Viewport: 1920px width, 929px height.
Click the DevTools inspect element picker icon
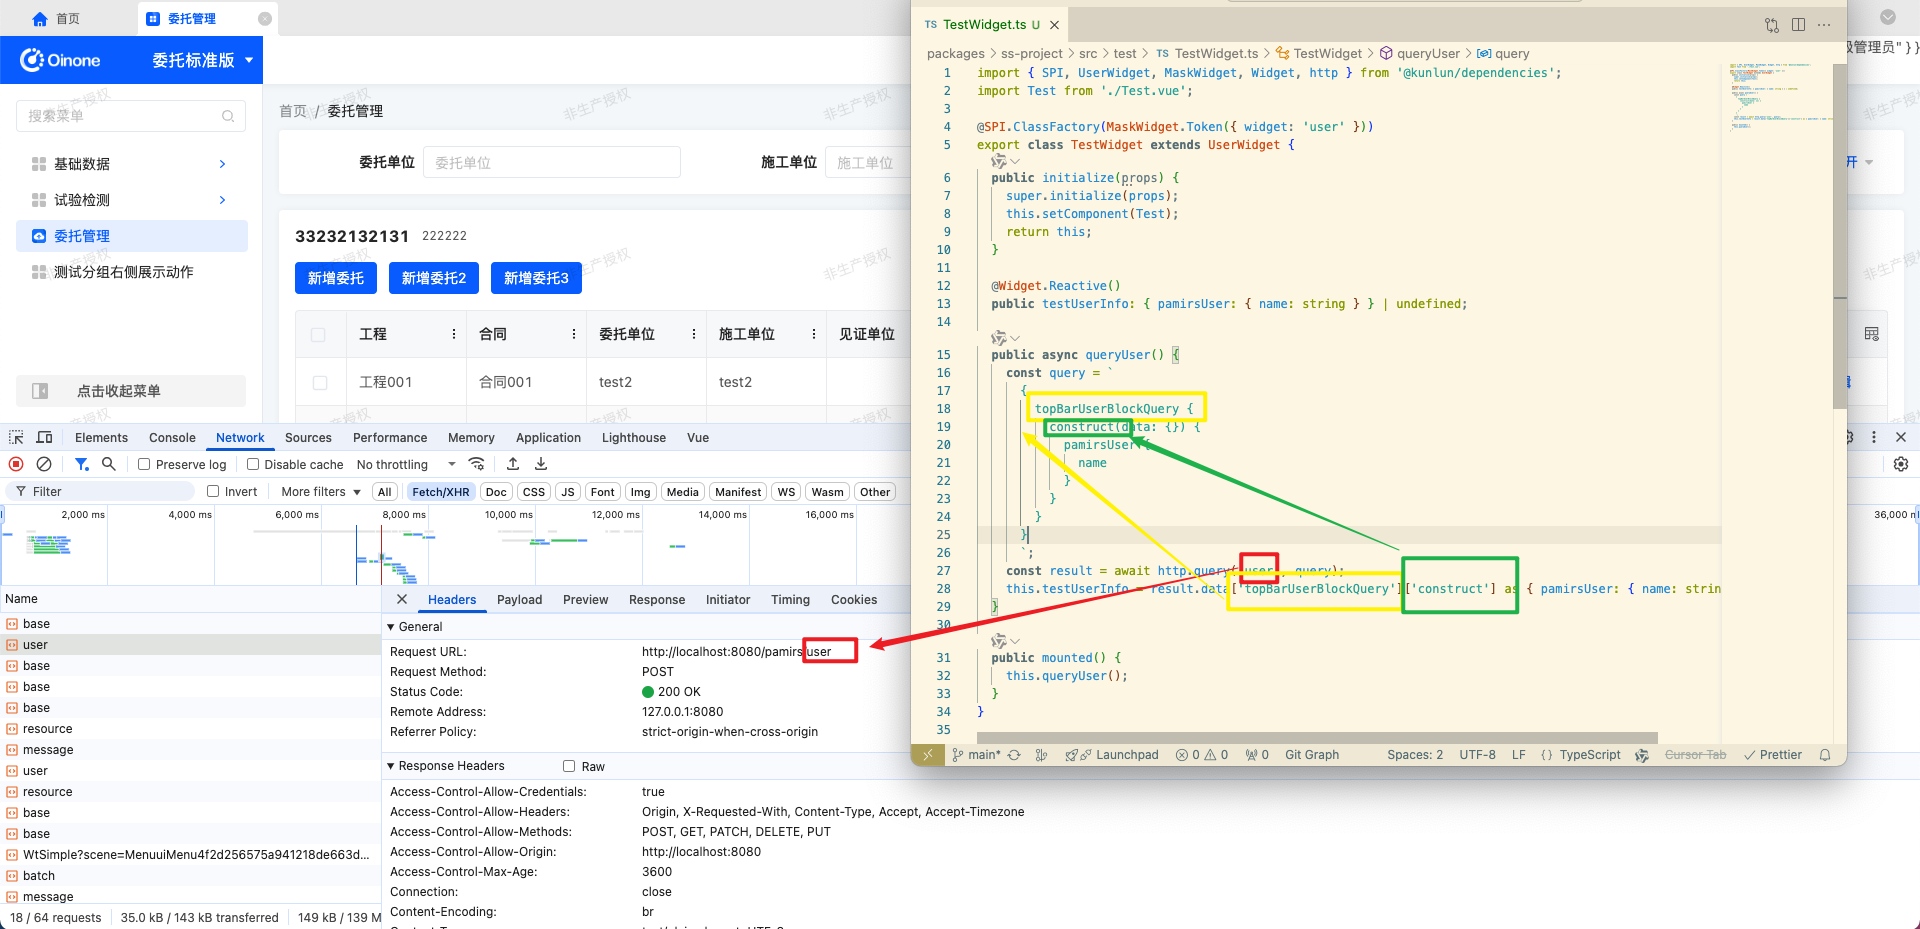click(x=16, y=437)
